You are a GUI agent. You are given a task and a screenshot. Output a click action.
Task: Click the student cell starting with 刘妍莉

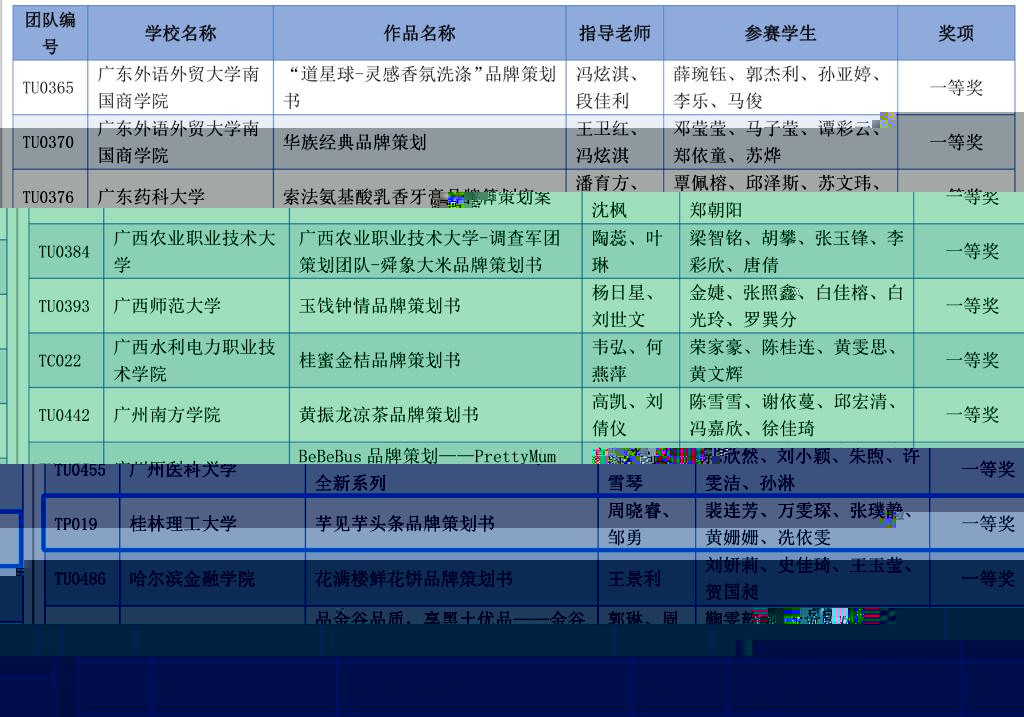[x=812, y=579]
